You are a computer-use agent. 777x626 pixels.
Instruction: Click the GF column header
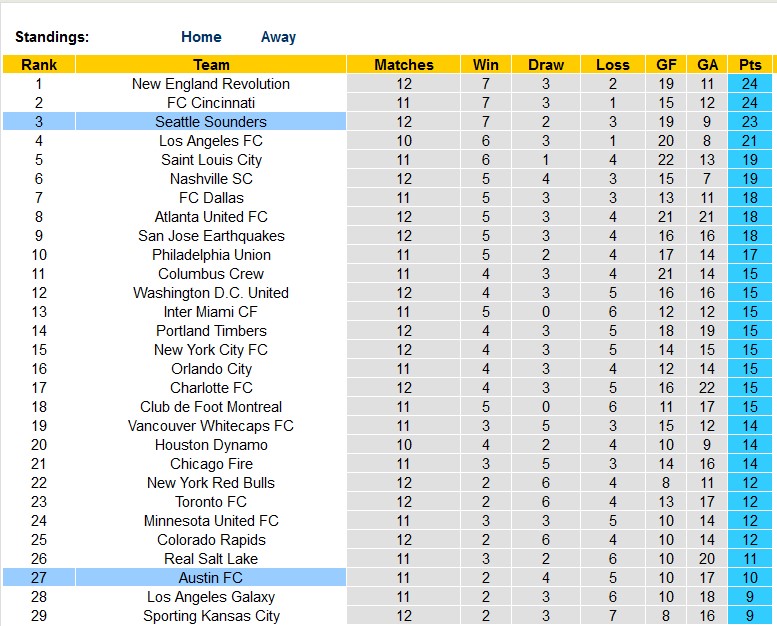click(666, 65)
